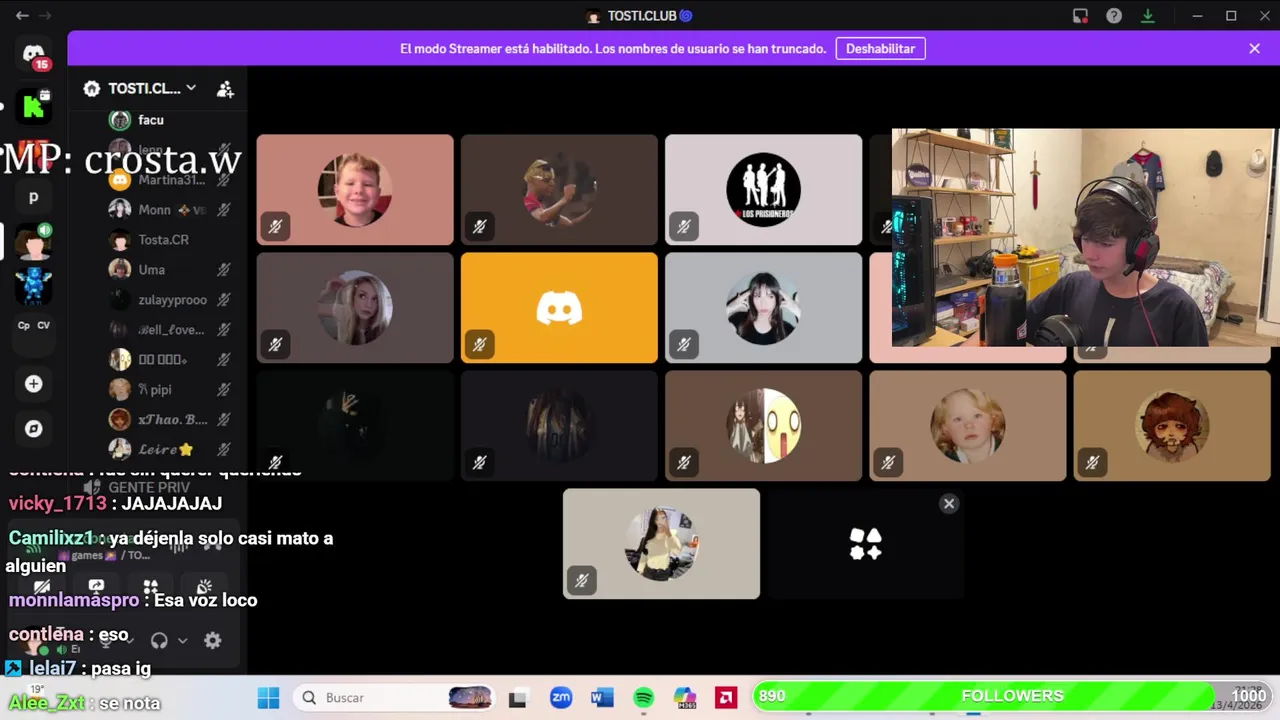Toggle deafen headphones icon in user panel
1280x720 pixels.
pyautogui.click(x=159, y=641)
